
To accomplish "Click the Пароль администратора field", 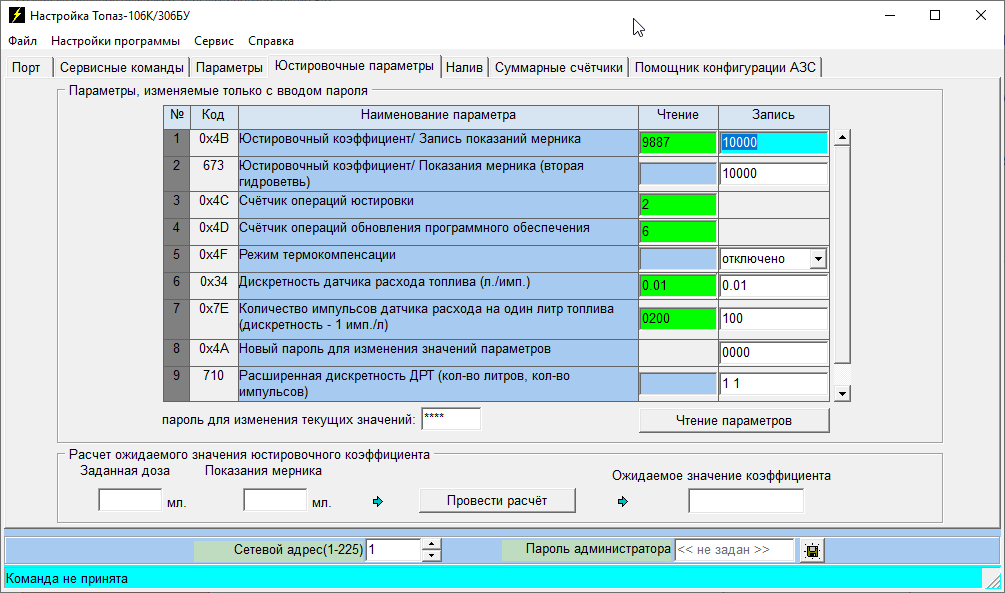I will (x=734, y=550).
